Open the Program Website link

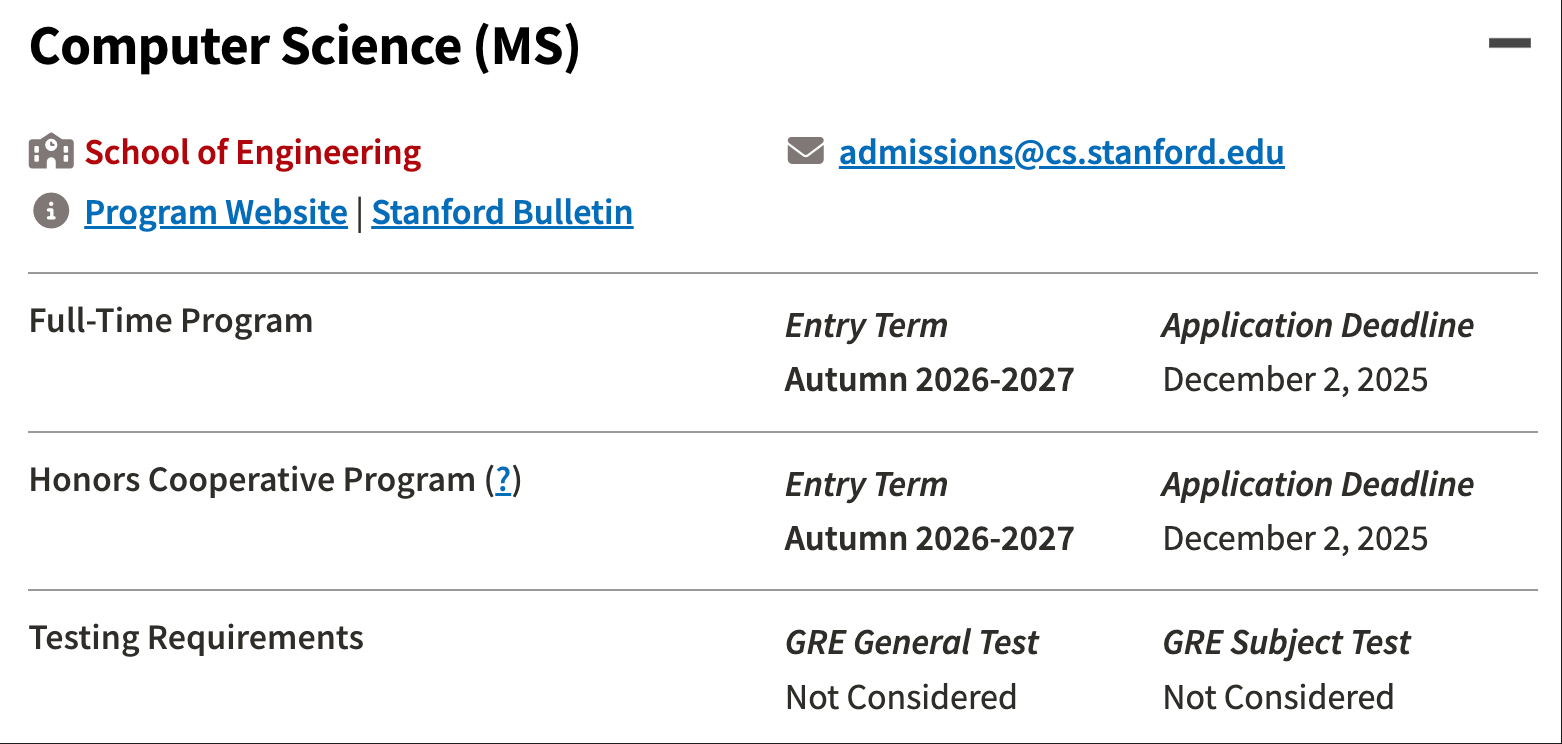(x=216, y=213)
